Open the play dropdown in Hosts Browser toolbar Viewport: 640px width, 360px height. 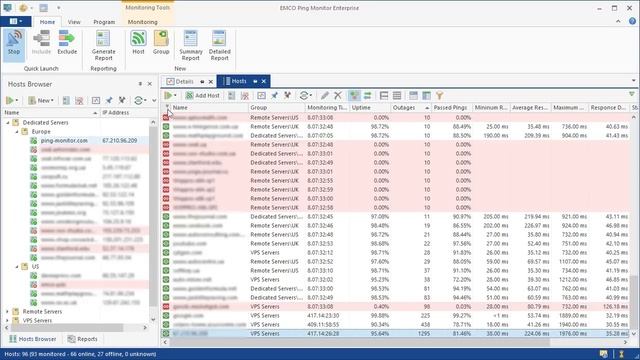pos(17,100)
